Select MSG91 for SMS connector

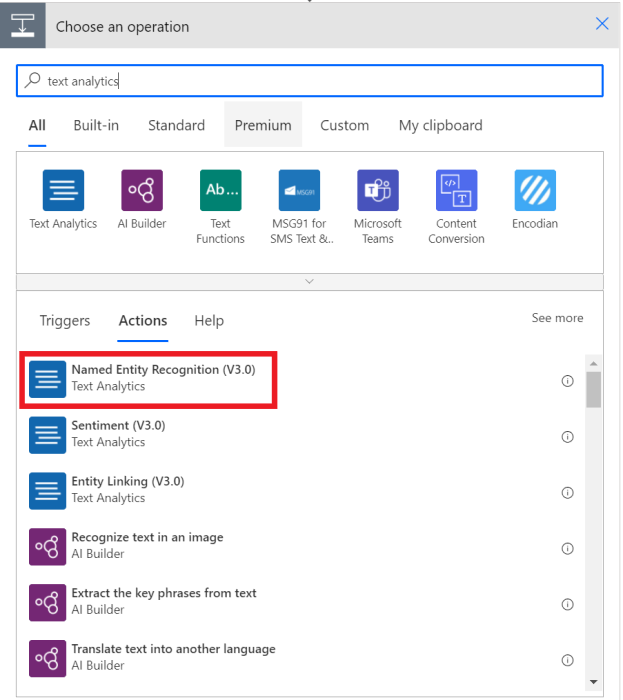(299, 190)
